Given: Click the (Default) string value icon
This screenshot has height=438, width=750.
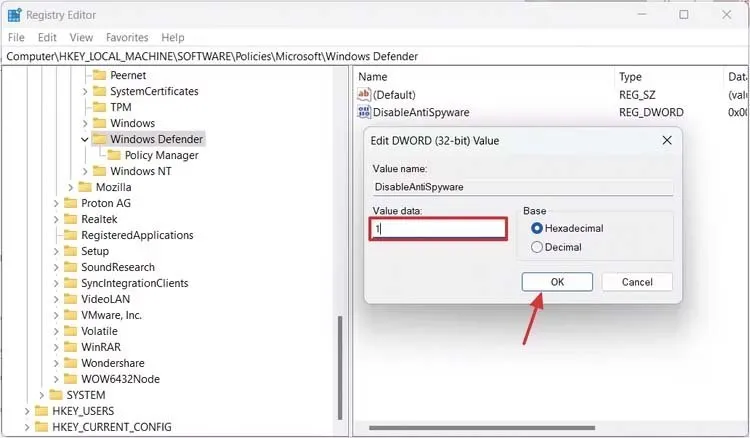Looking at the screenshot, I should 364,95.
